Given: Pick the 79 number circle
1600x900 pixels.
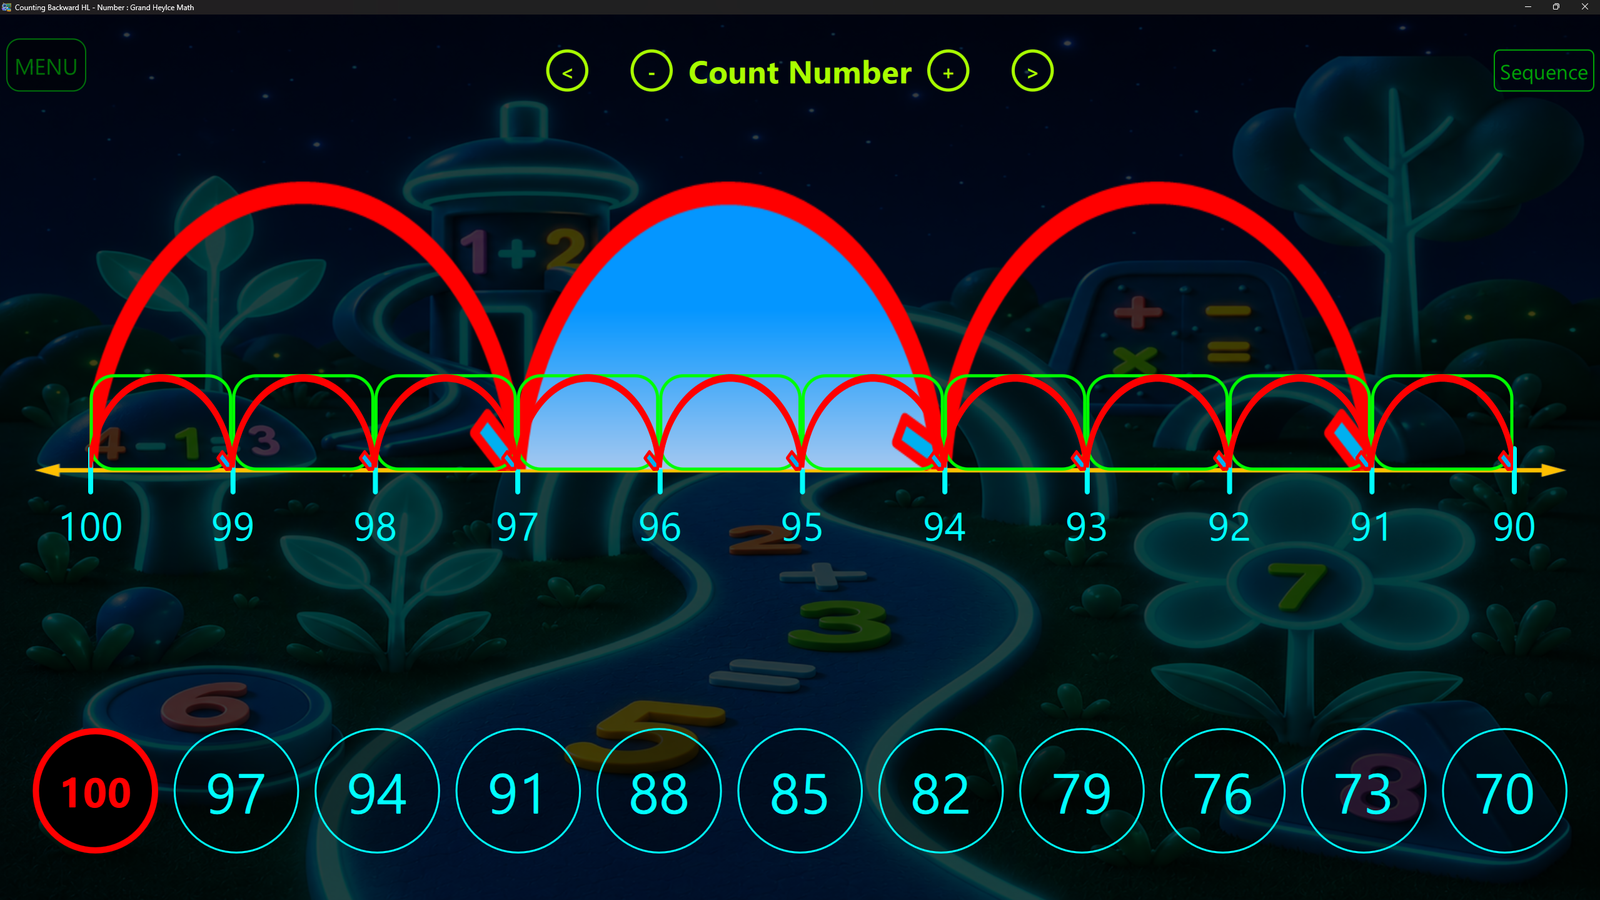Looking at the screenshot, I should (x=1082, y=791).
